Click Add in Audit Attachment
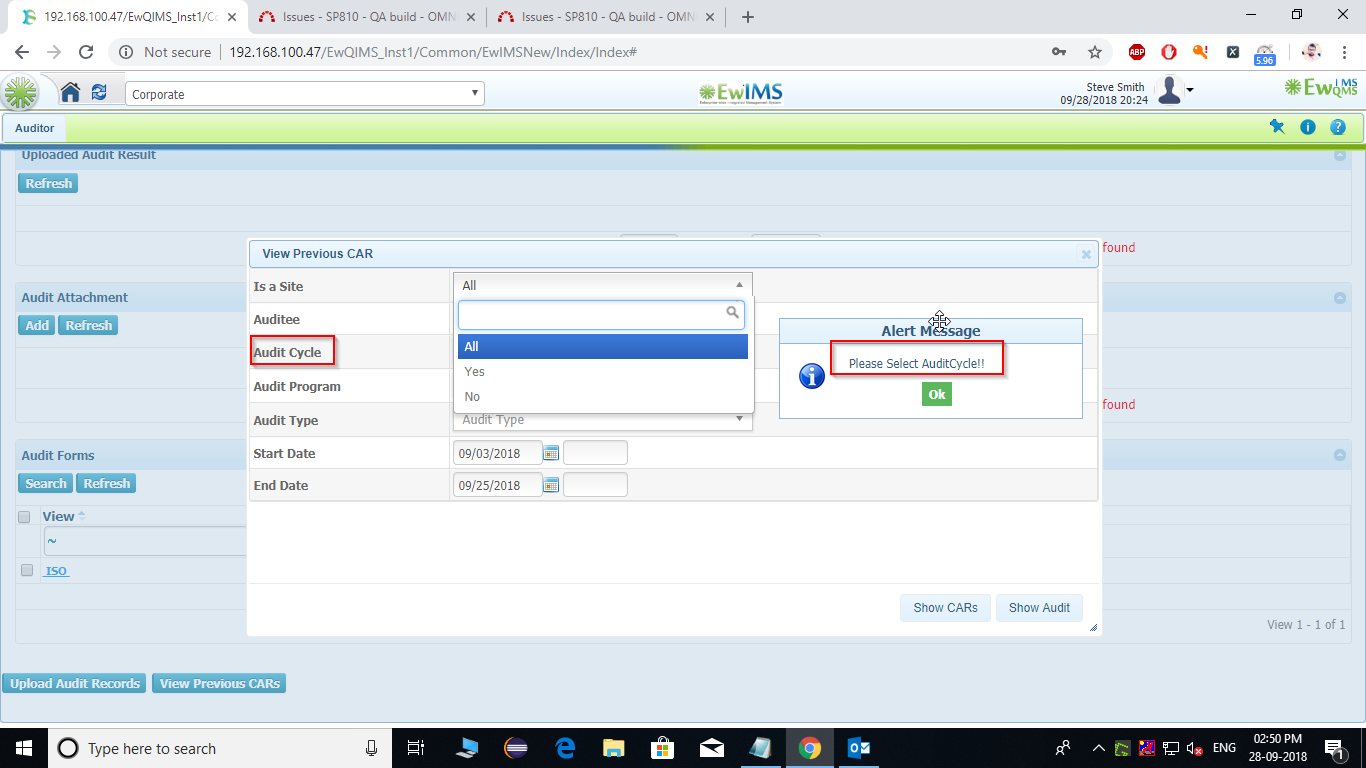This screenshot has height=768, width=1366. pos(37,325)
